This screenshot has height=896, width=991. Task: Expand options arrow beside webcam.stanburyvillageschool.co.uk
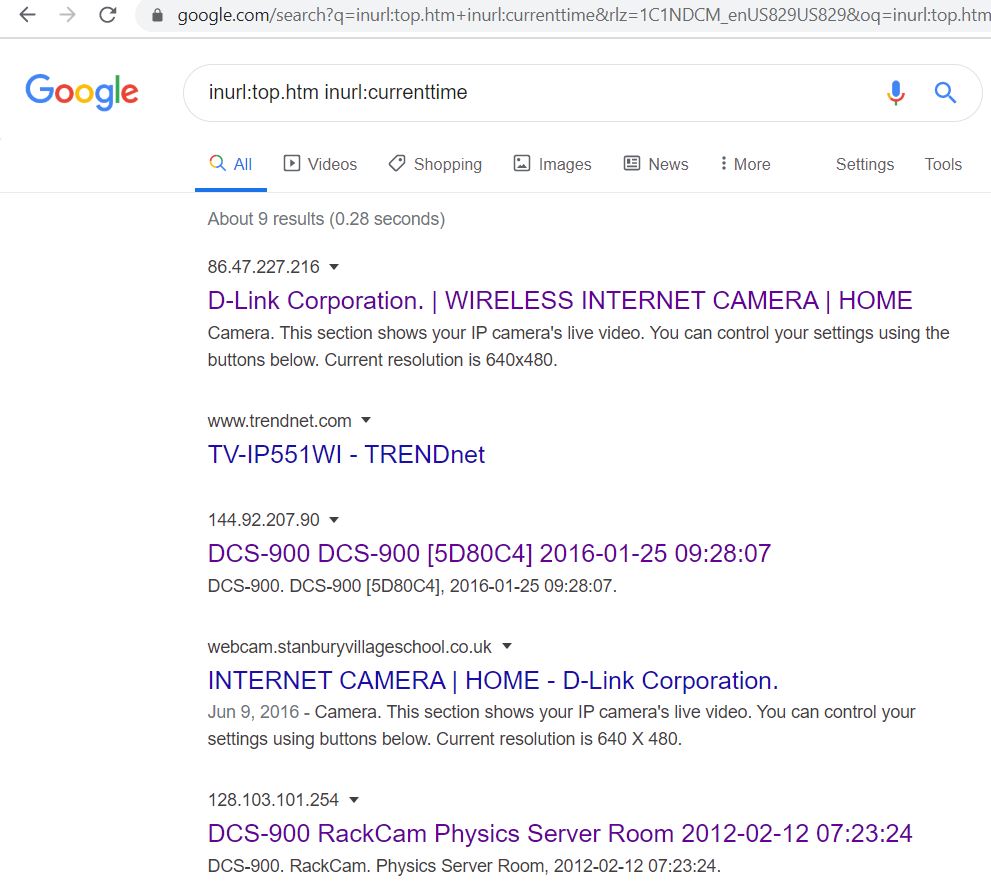(507, 646)
